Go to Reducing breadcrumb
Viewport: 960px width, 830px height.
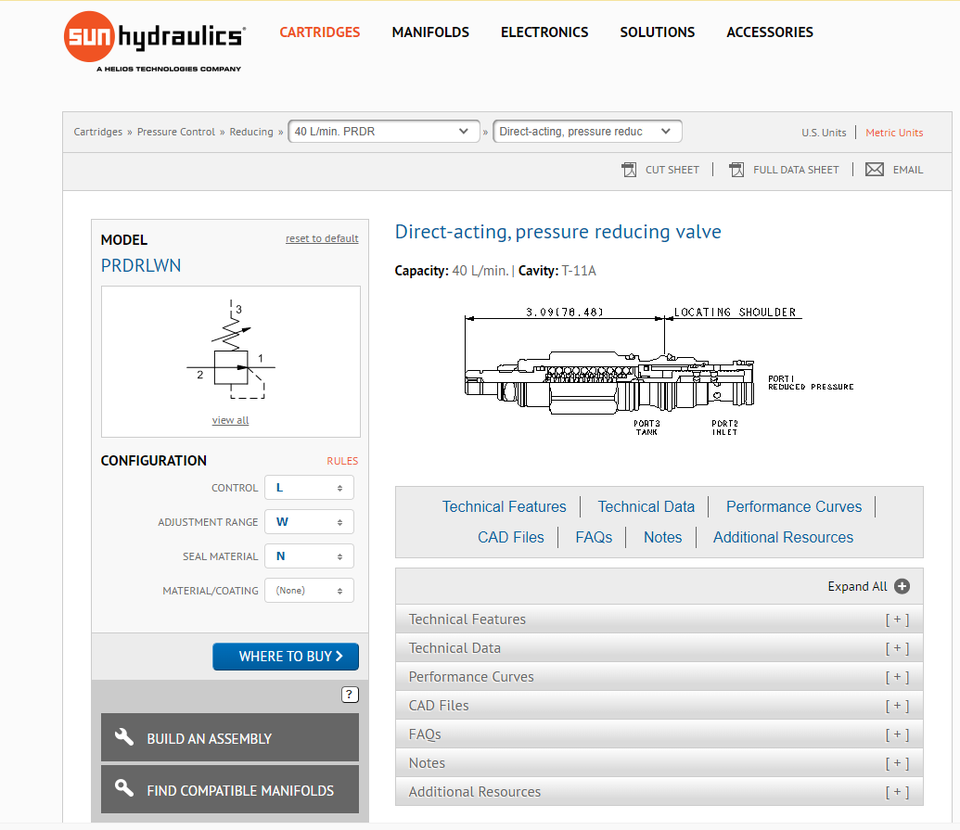pos(251,132)
